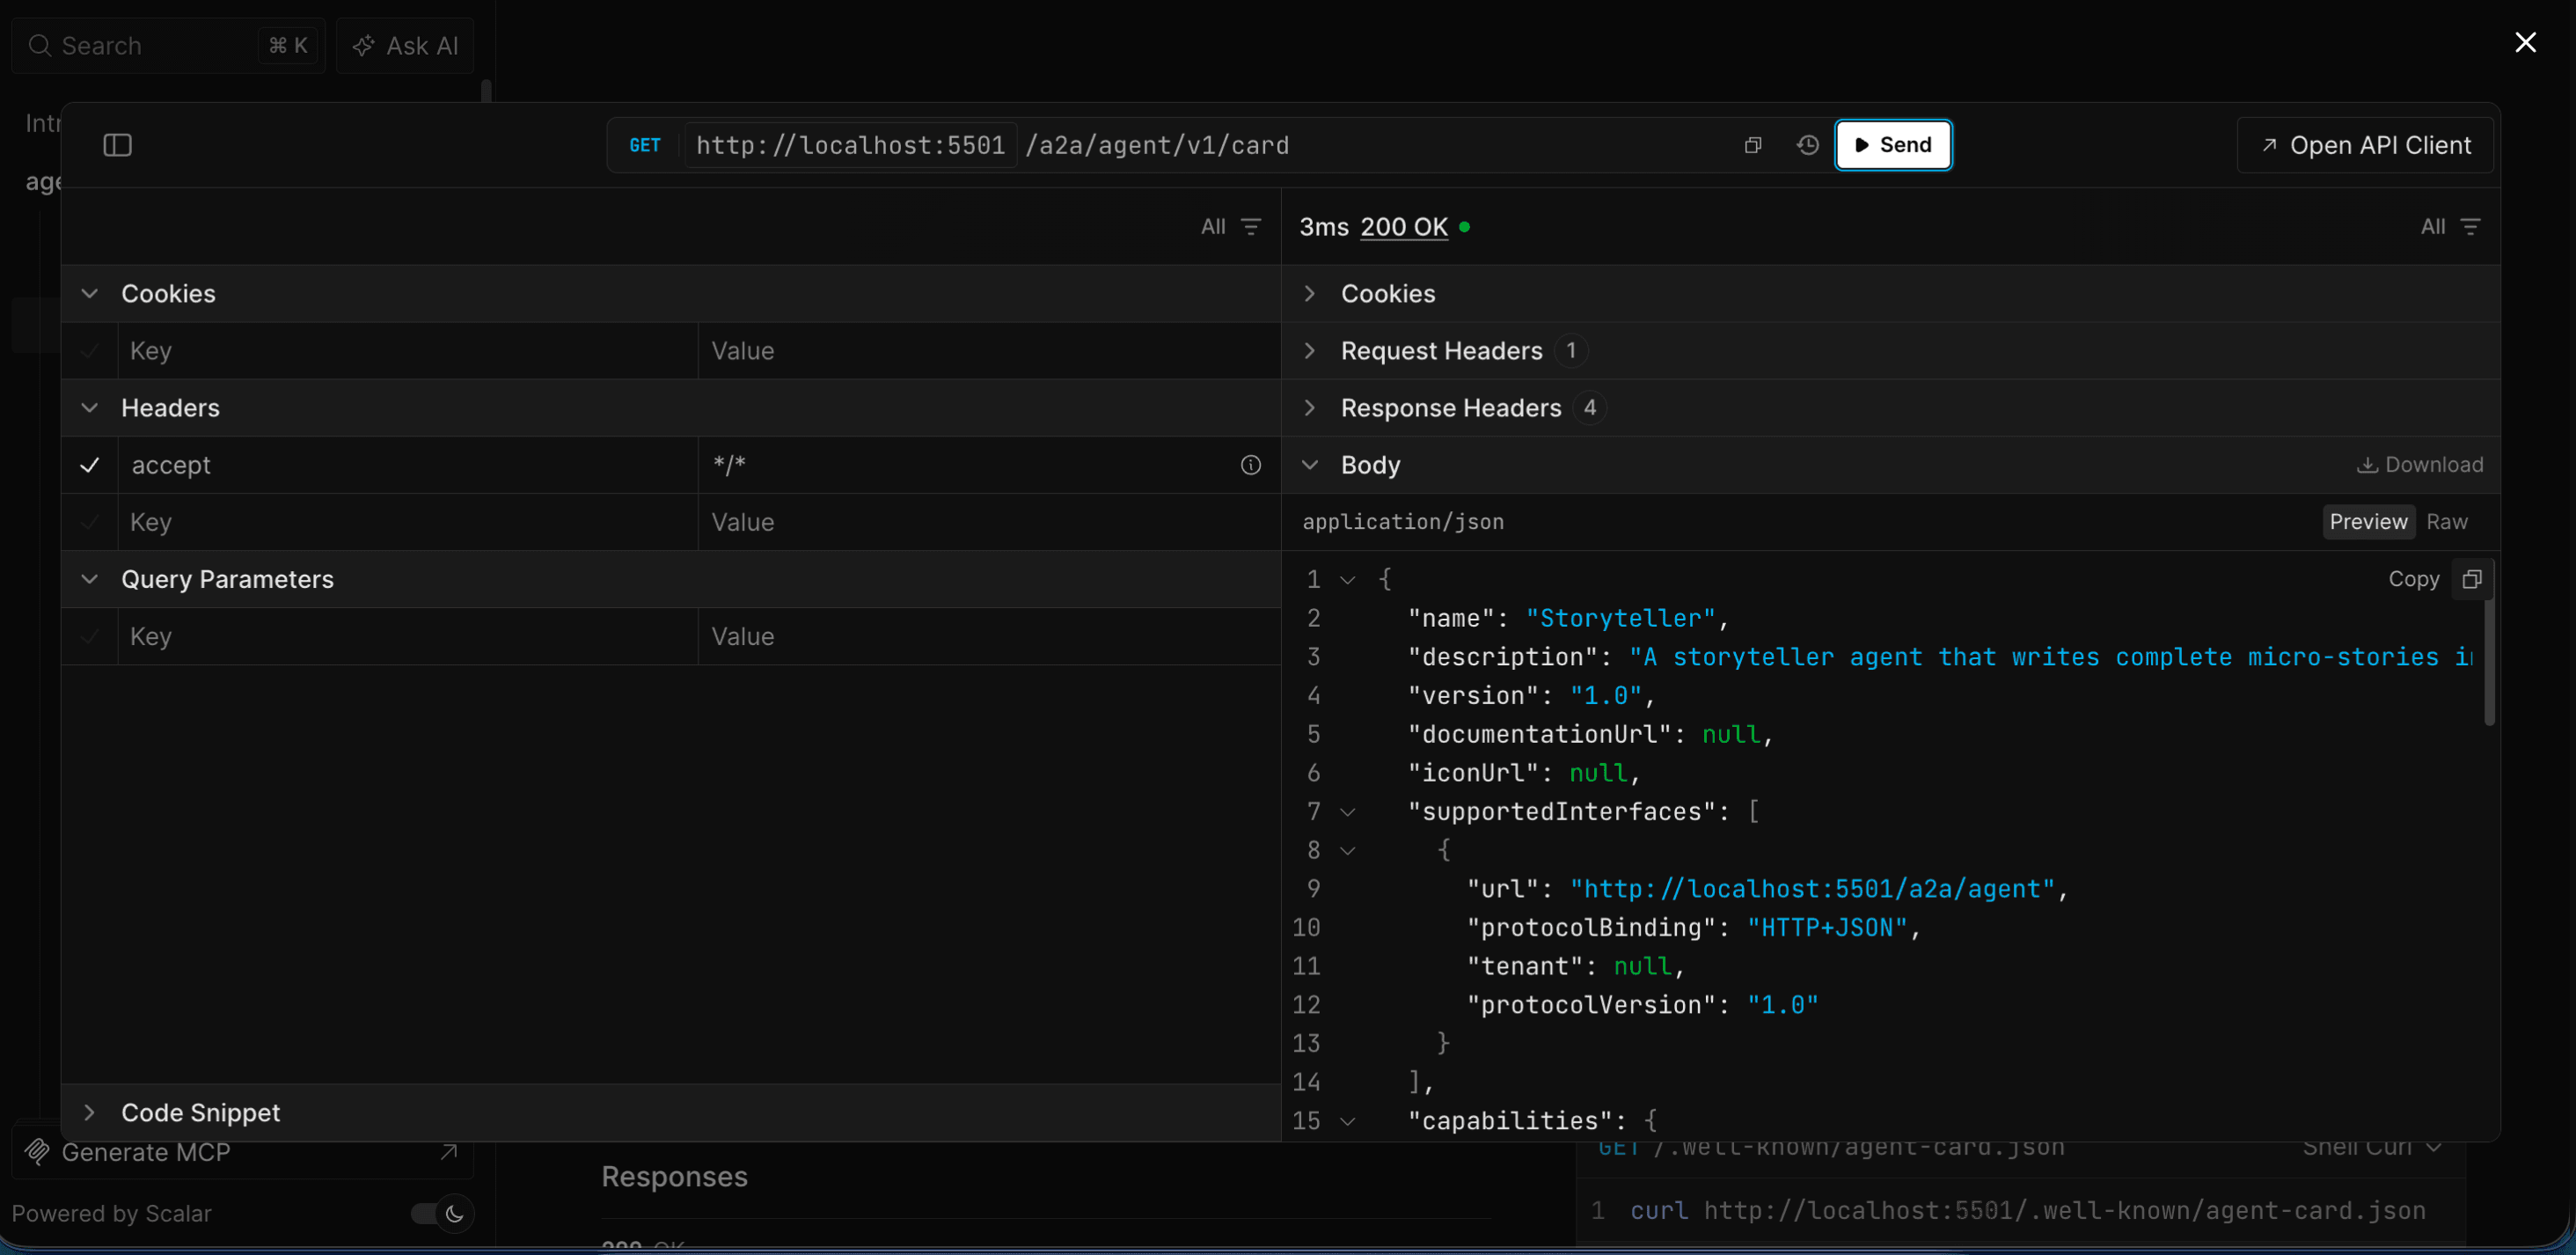
Task: Select the GET method badge
Action: click(x=645, y=146)
